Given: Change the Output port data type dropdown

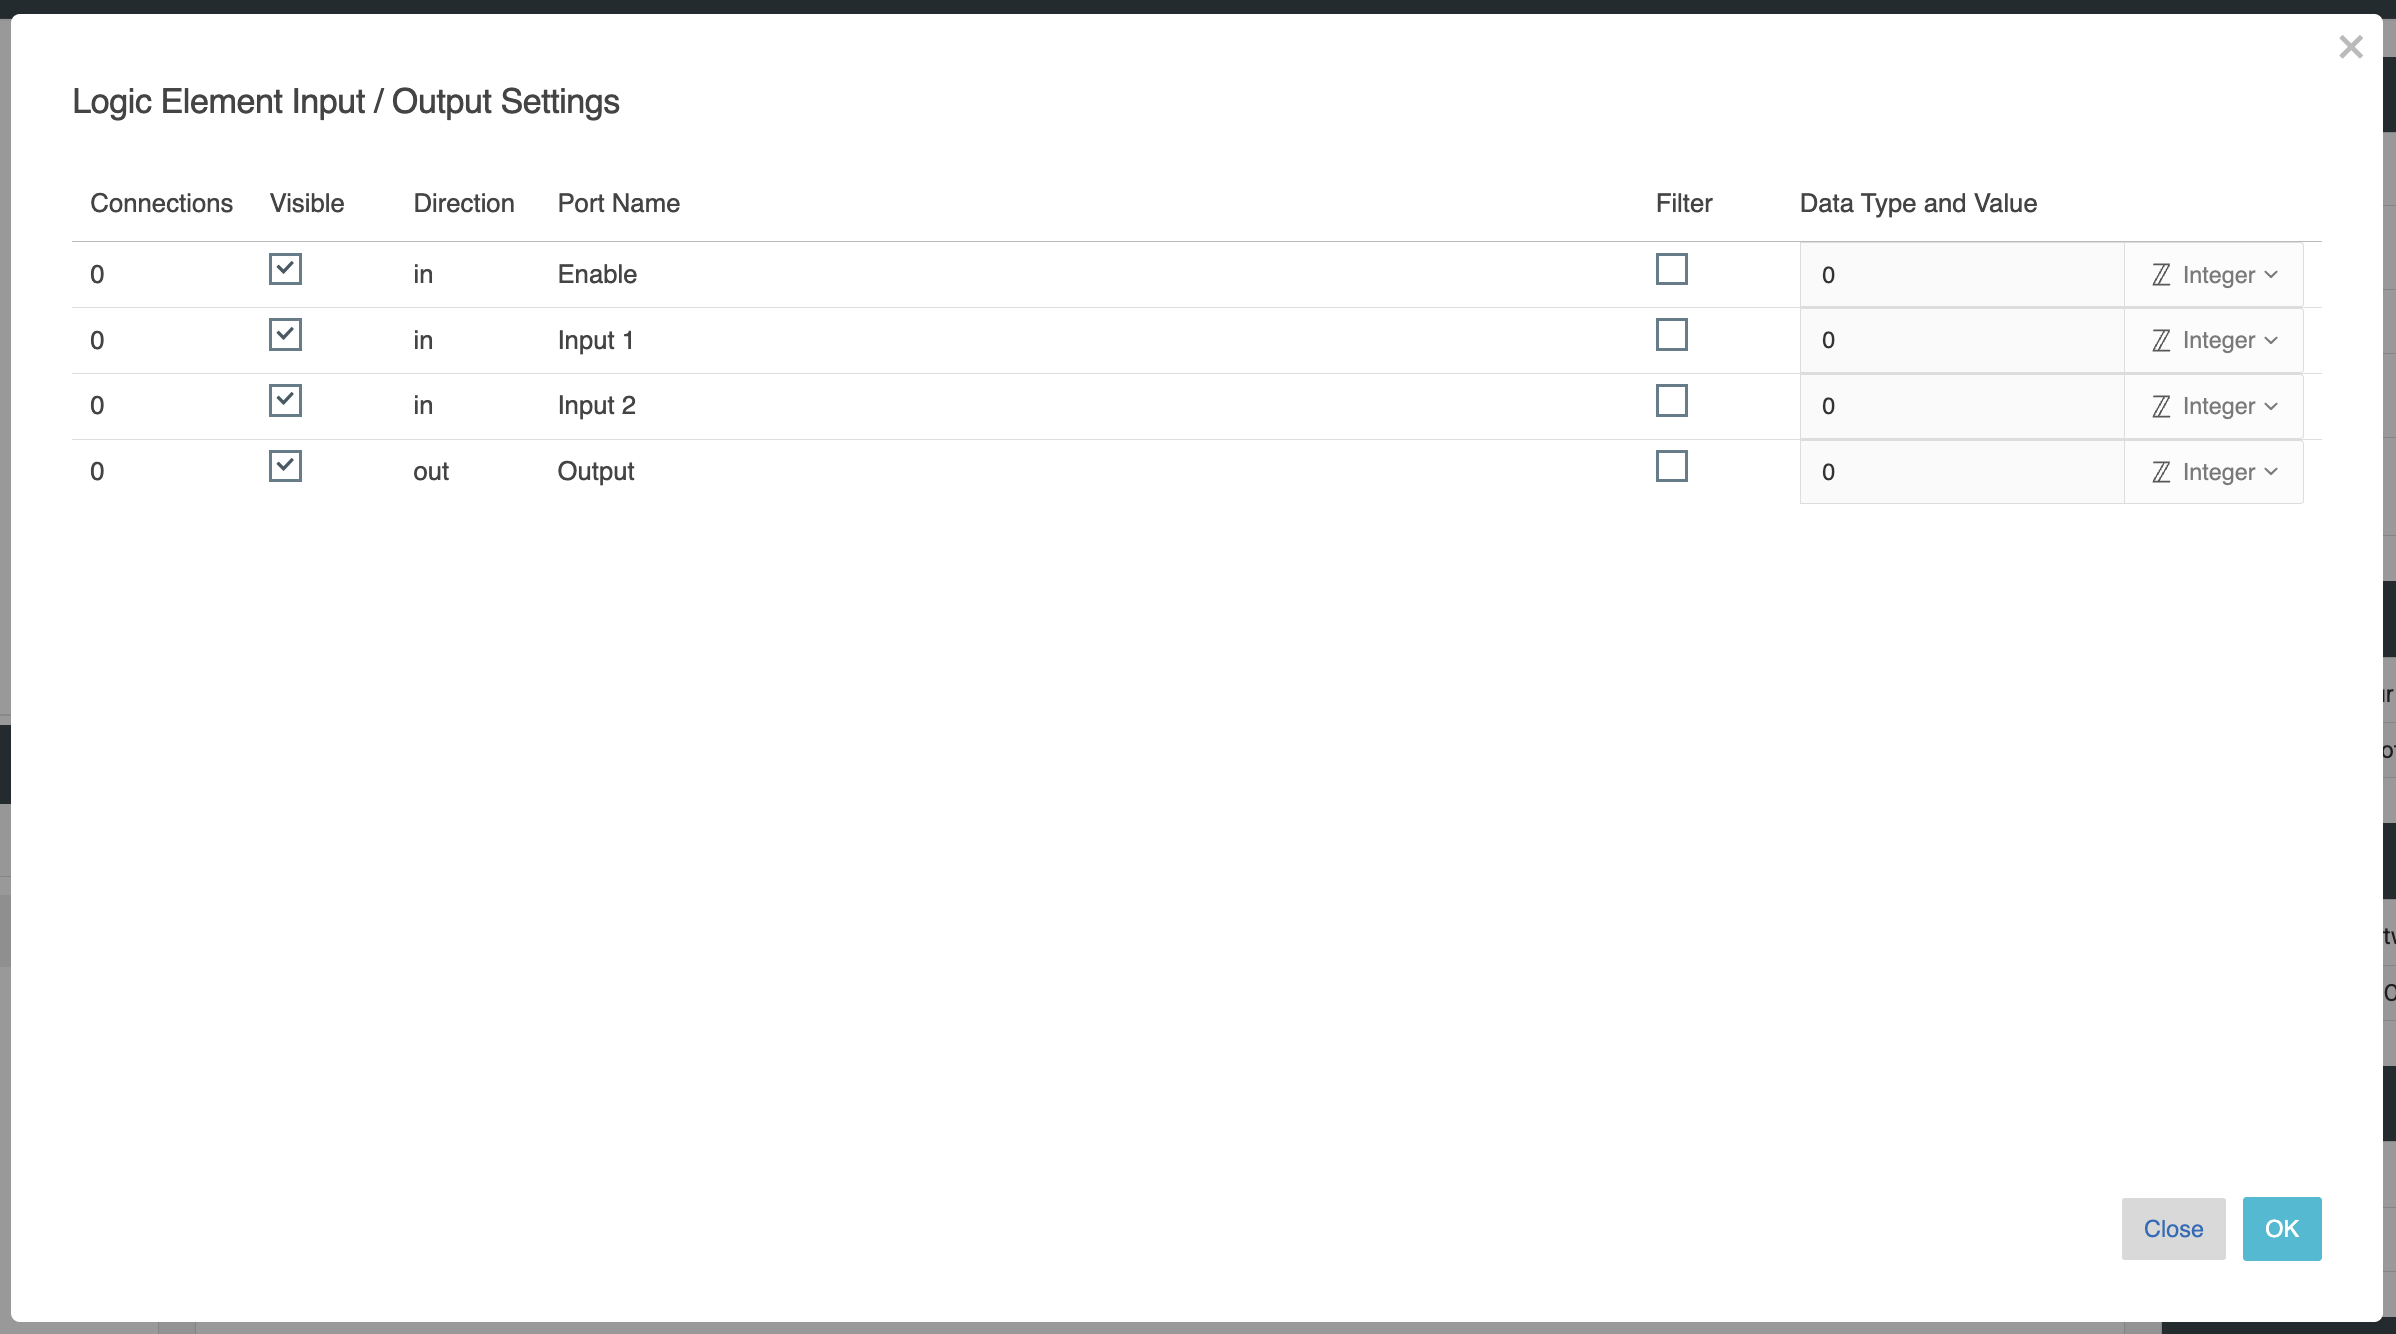Looking at the screenshot, I should 2213,472.
